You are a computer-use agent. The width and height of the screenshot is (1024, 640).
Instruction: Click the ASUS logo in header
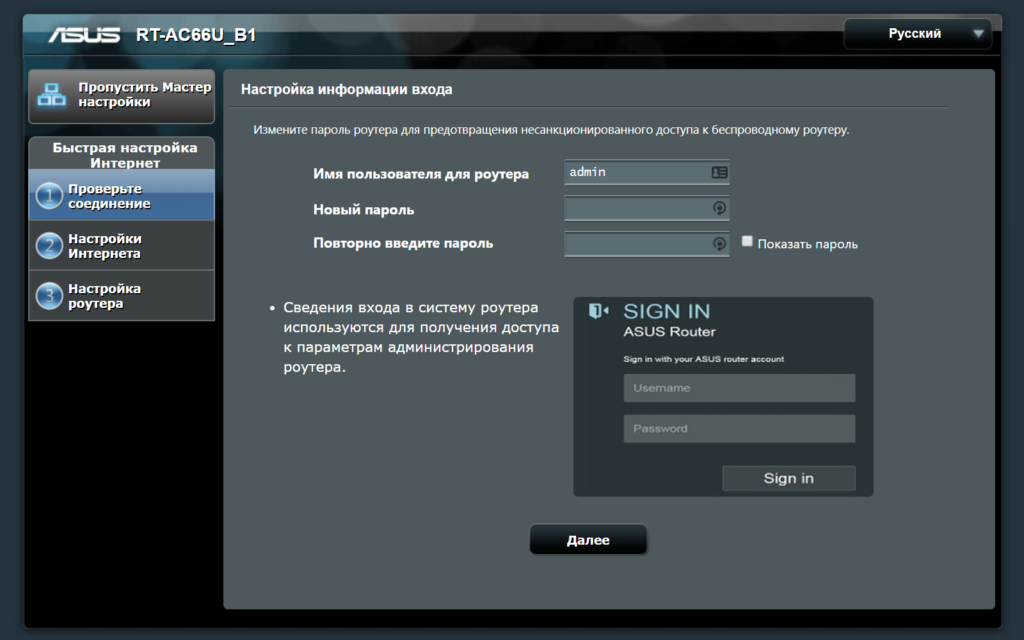84,35
